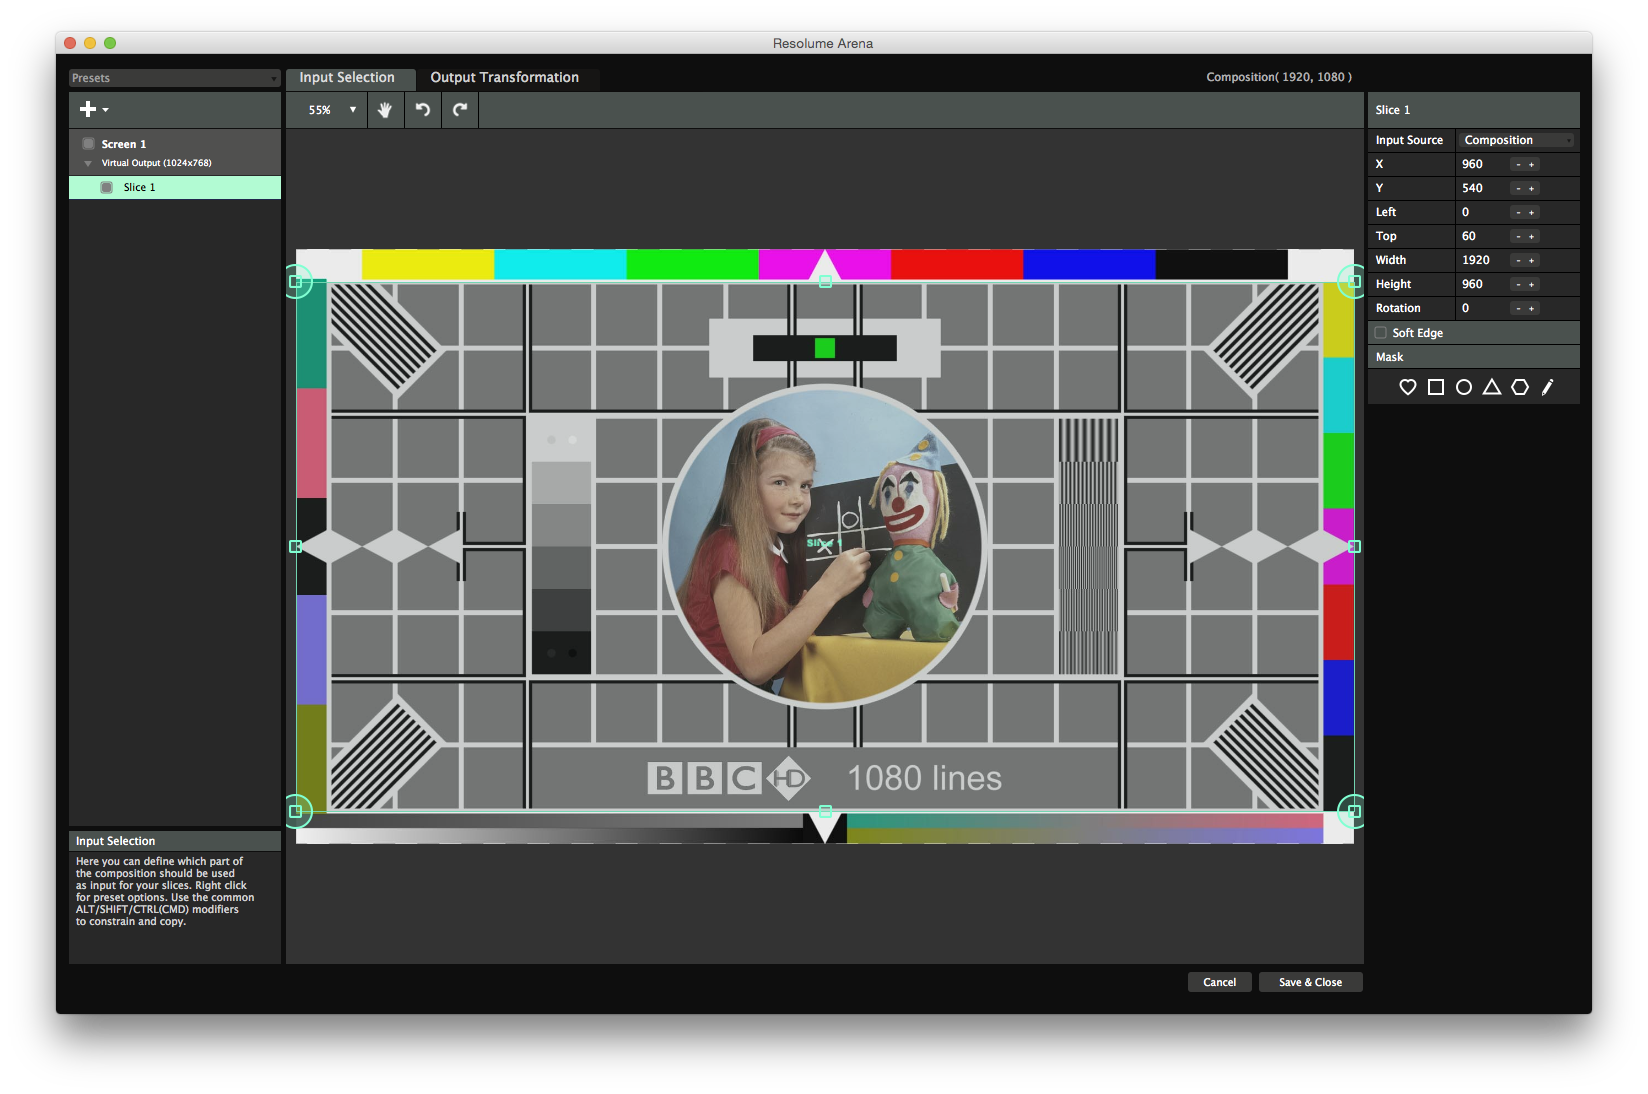Increase Width value with plus button
Viewport: 1648px width, 1094px height.
[x=1531, y=260]
